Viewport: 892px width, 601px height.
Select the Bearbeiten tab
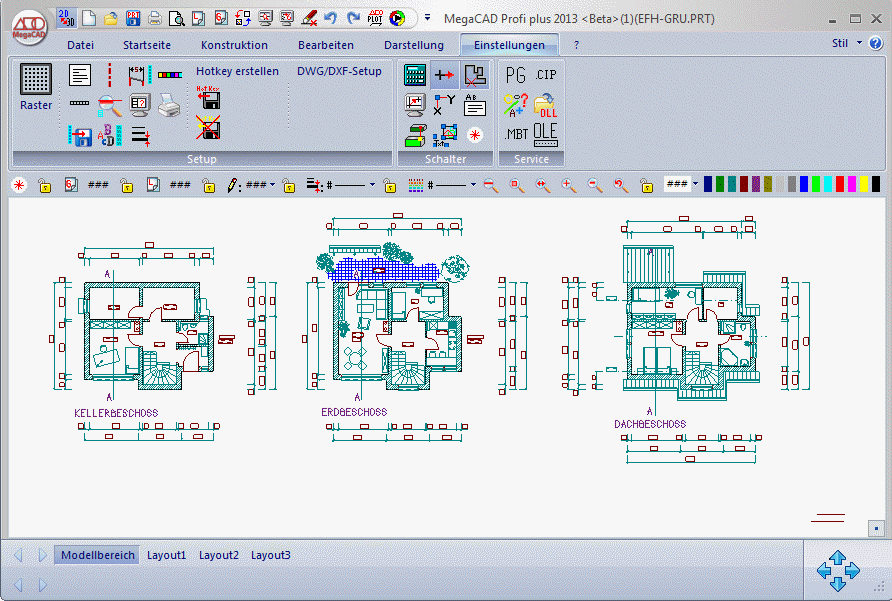326,45
